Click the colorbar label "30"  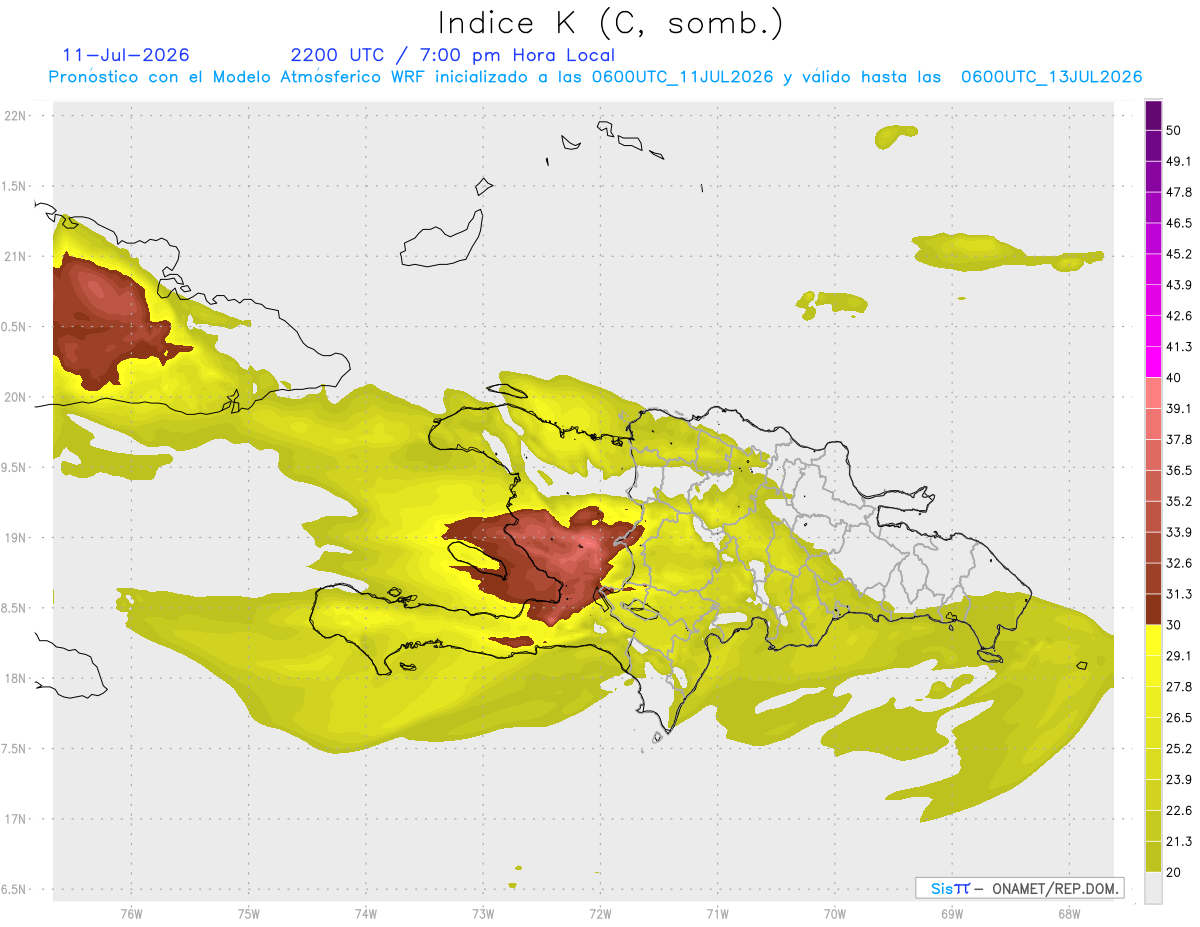[x=1173, y=625]
